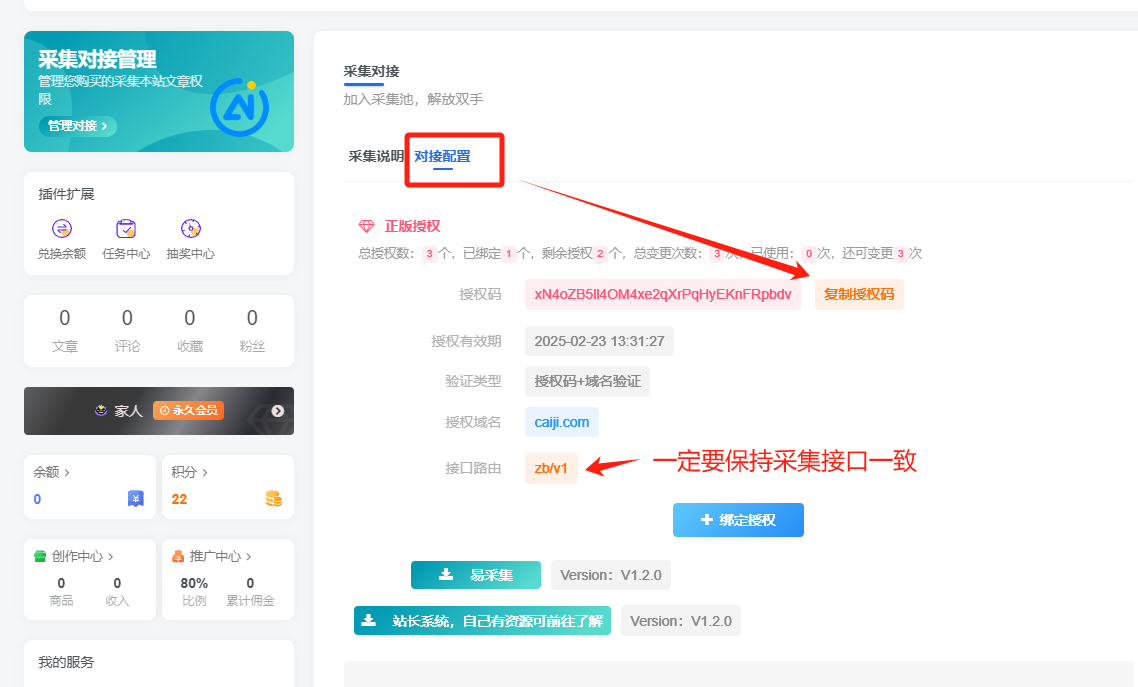This screenshot has height=687, width=1138.
Task: Click the coins icon next to 积分
Action: (272, 499)
